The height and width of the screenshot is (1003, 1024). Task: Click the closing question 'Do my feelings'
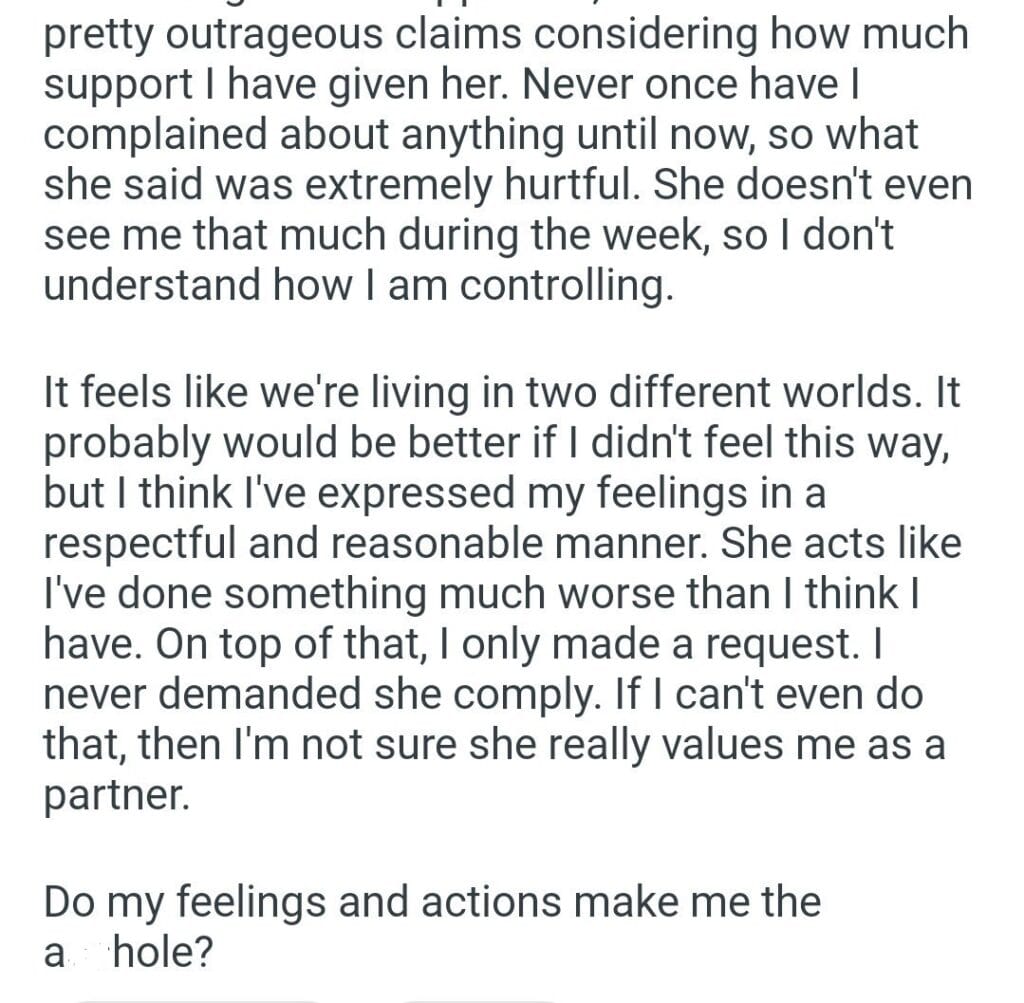tap(430, 925)
